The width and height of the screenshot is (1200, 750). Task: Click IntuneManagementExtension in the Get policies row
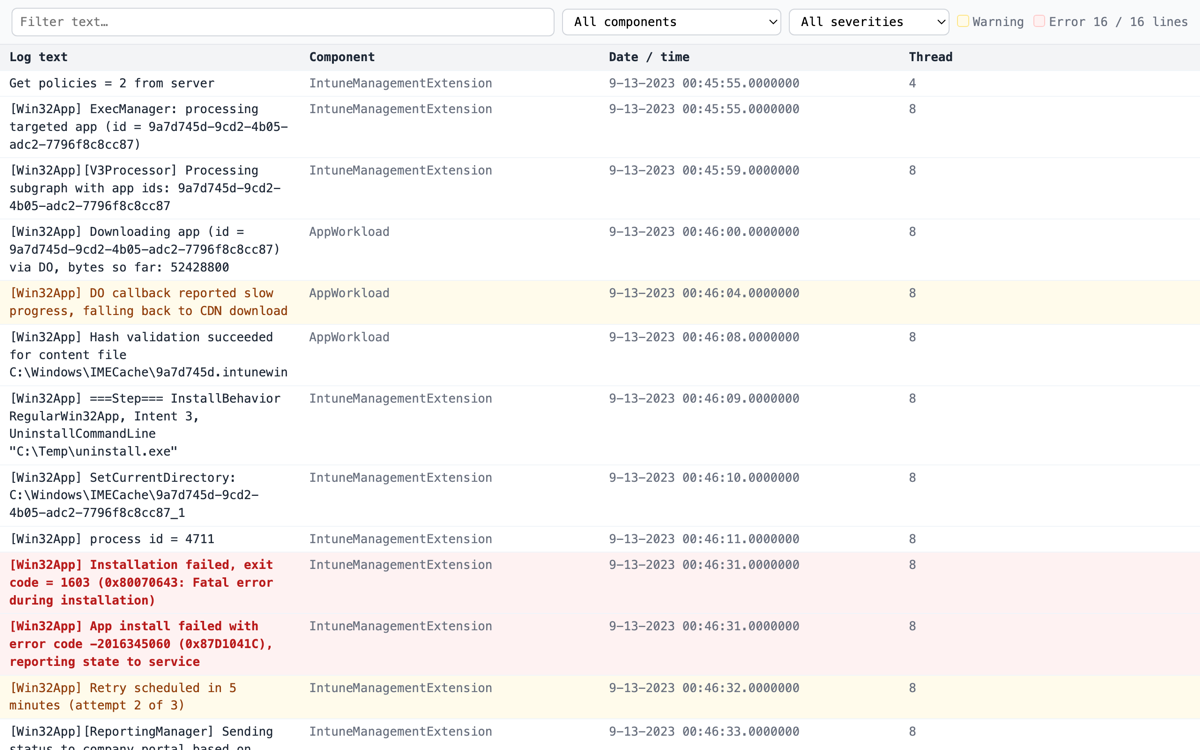coord(400,83)
